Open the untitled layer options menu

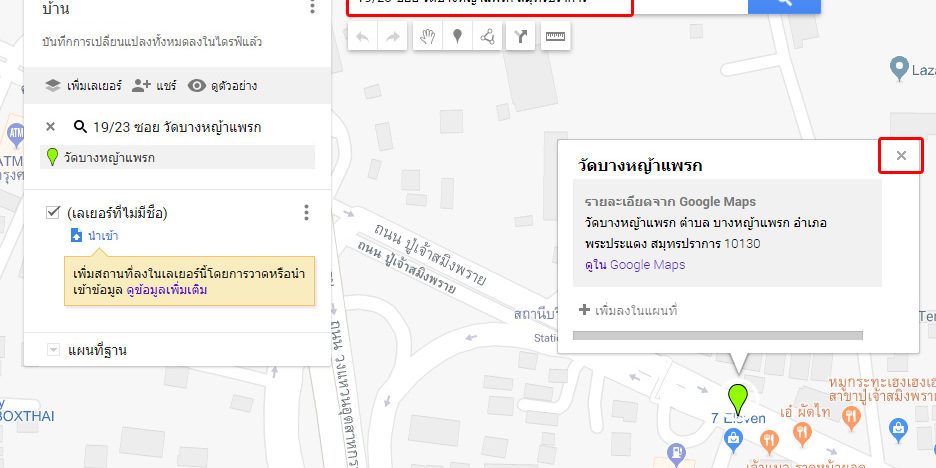coord(306,212)
